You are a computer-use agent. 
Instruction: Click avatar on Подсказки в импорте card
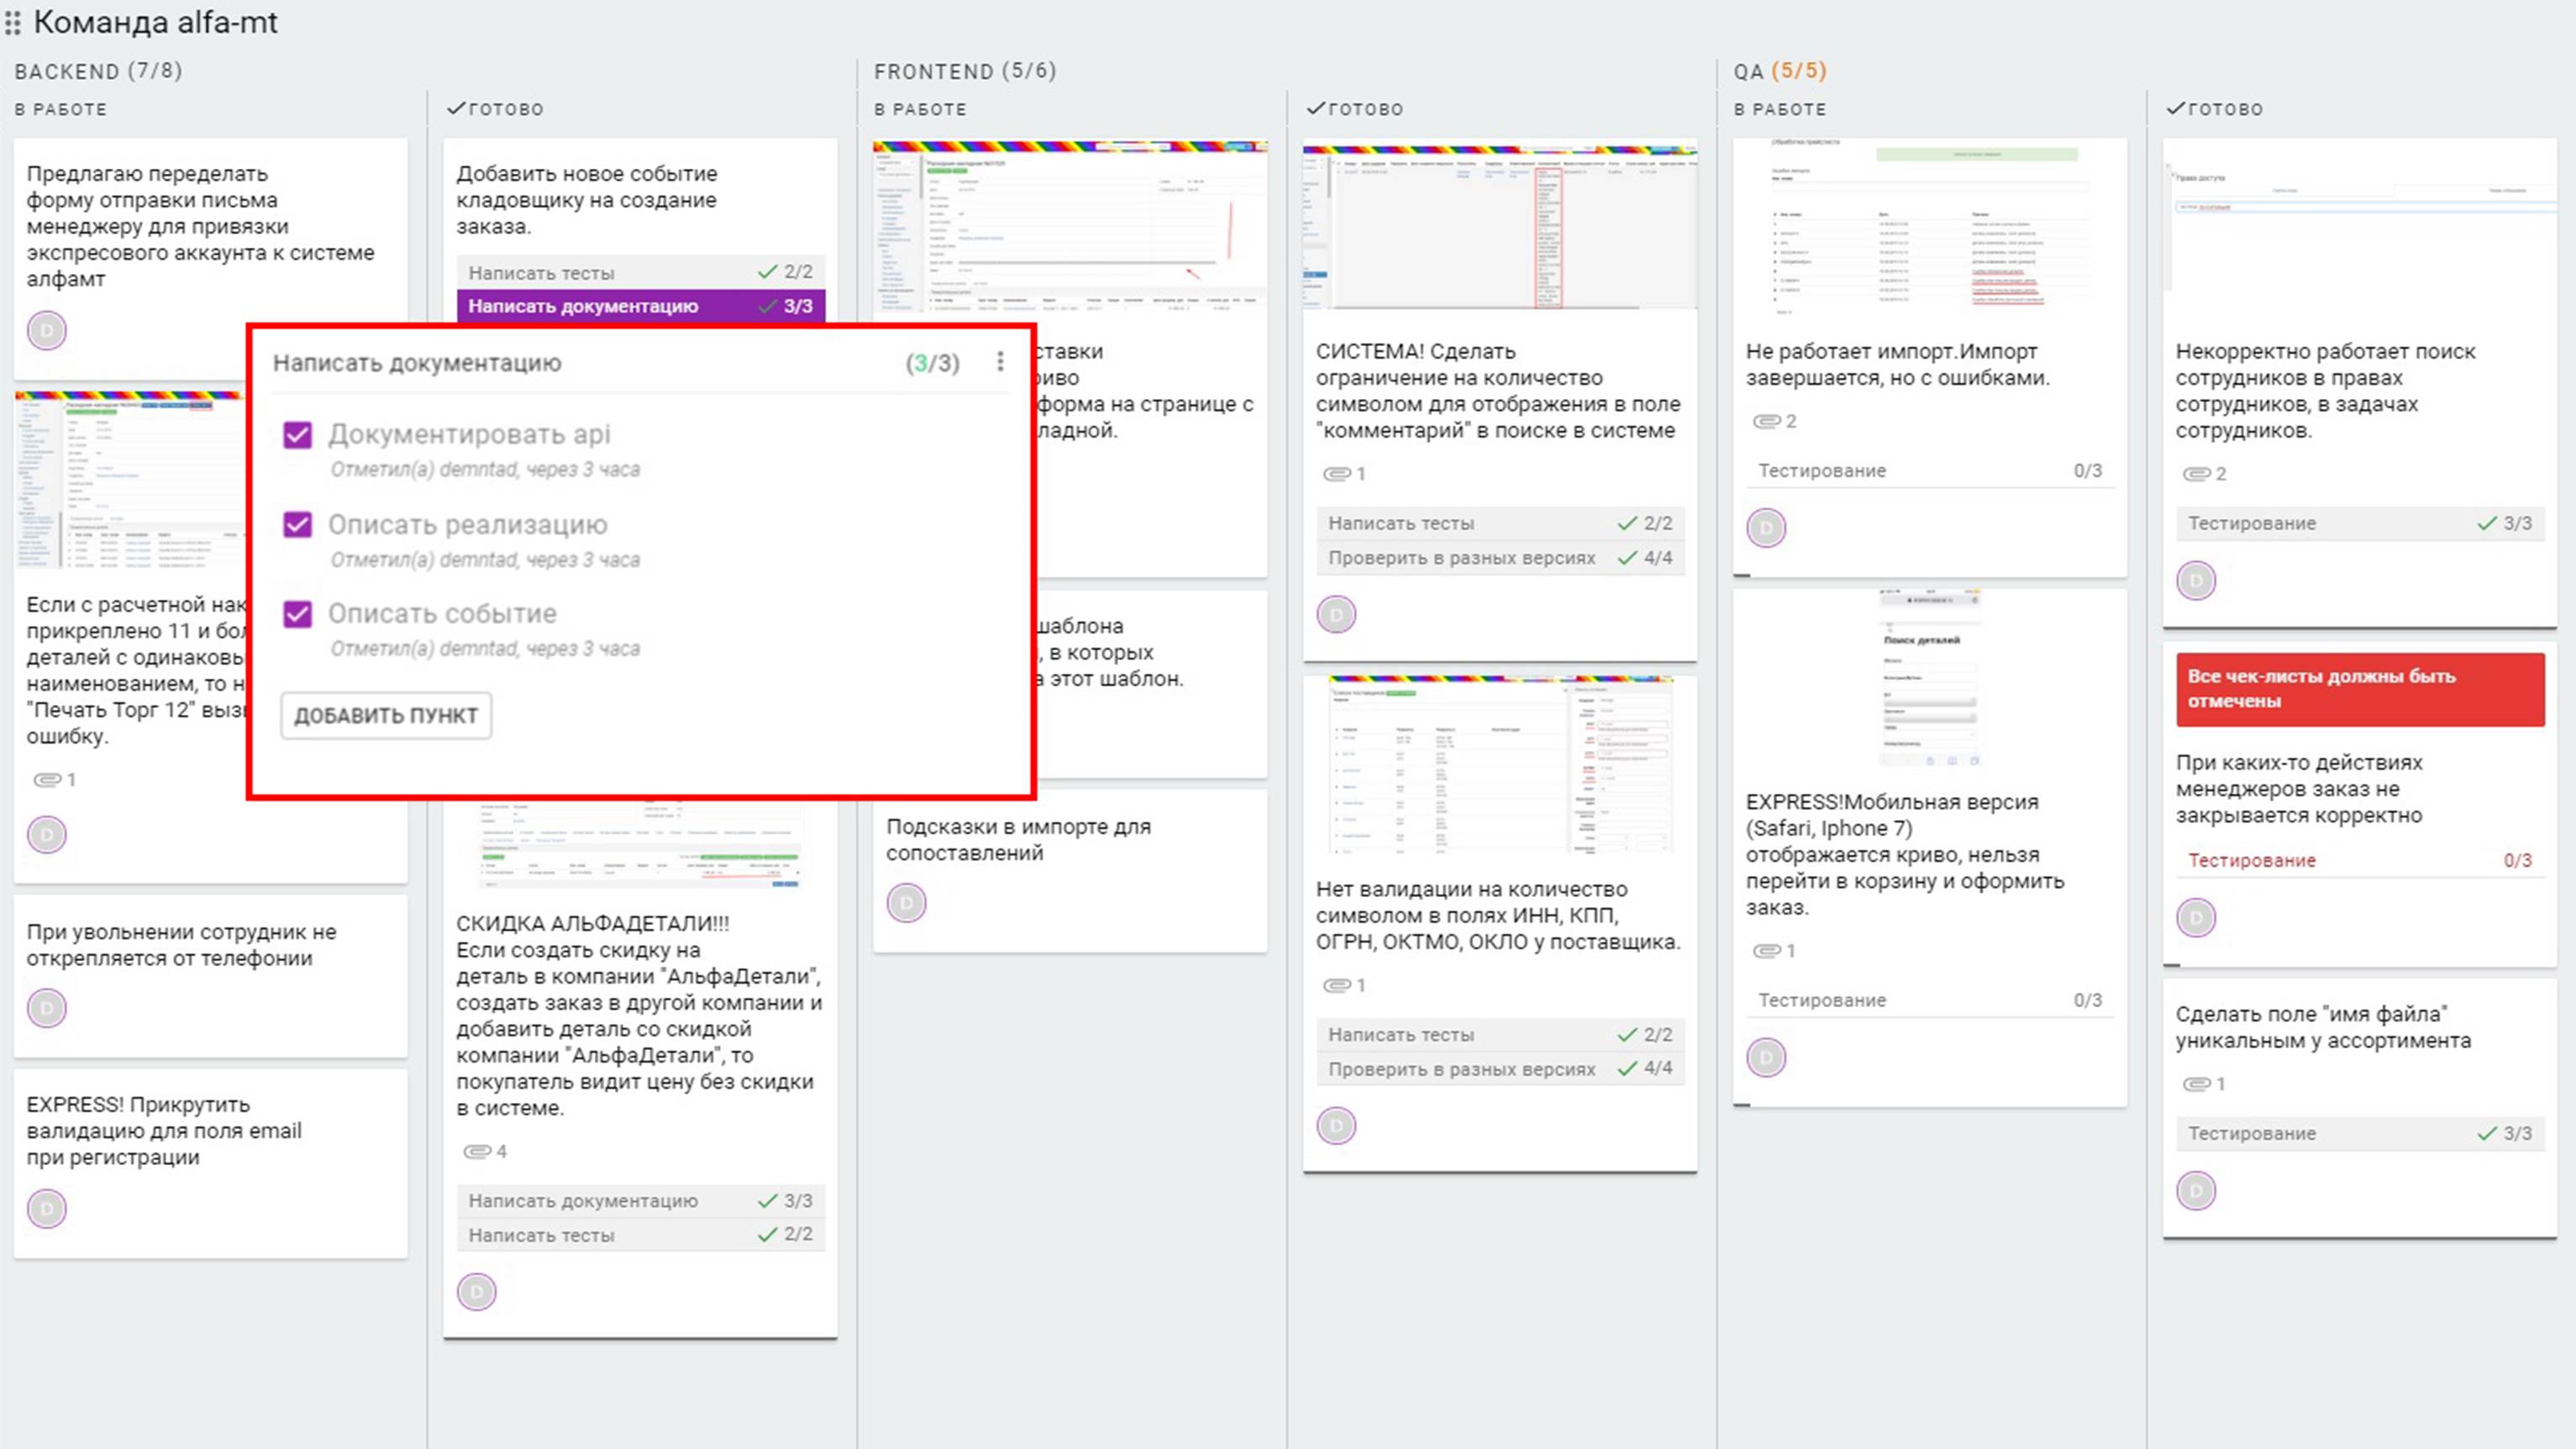[x=906, y=903]
